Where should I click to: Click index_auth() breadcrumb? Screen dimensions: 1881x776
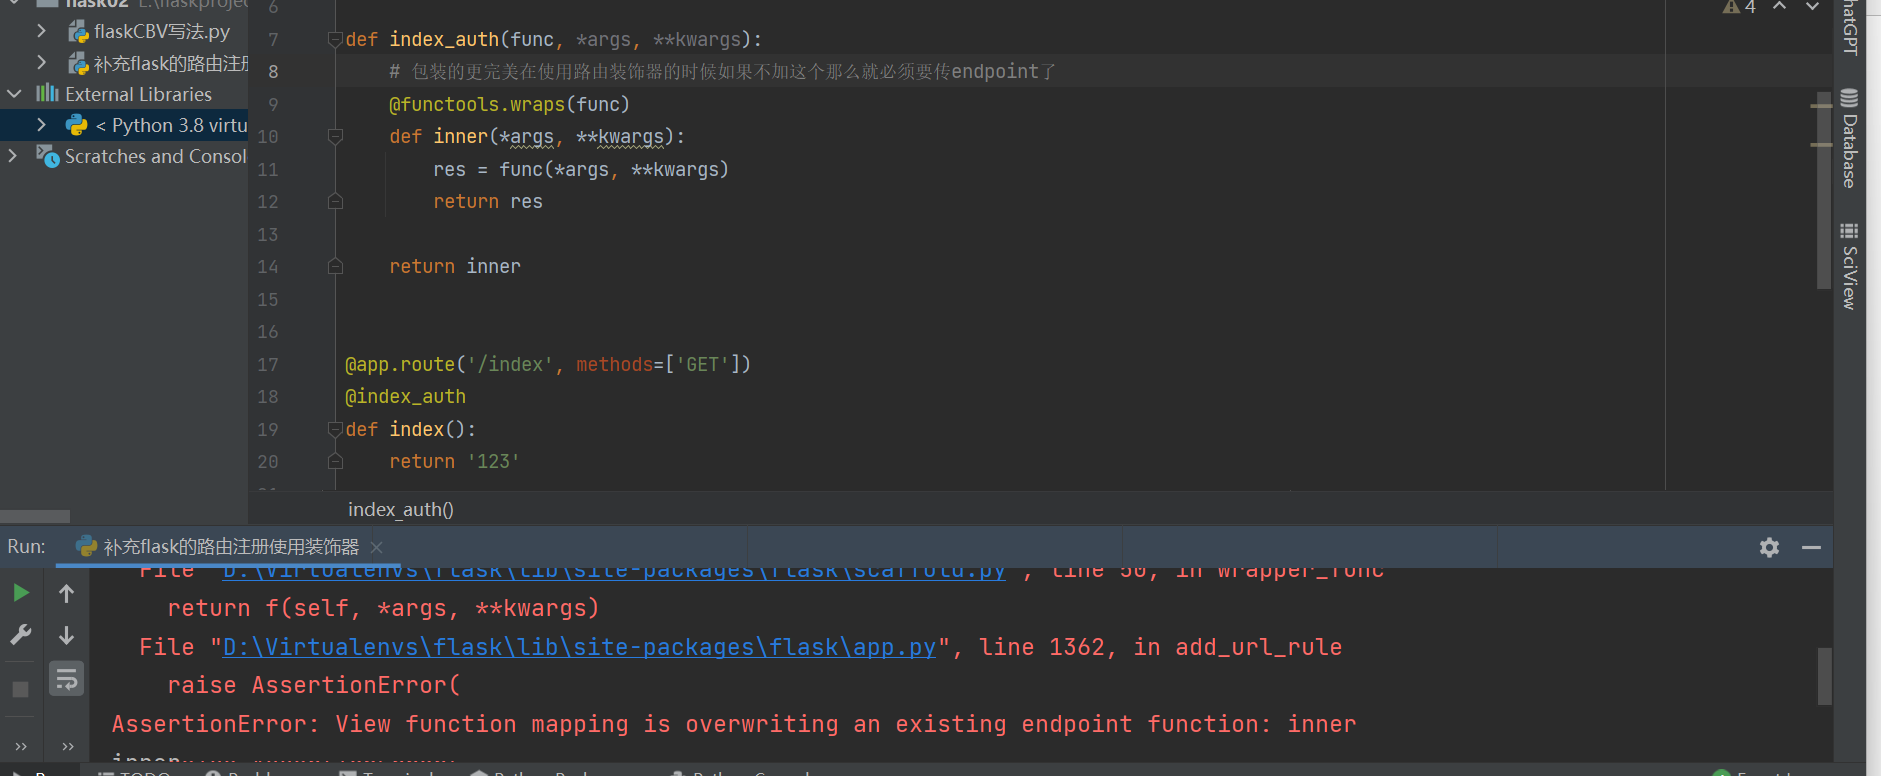point(401,509)
